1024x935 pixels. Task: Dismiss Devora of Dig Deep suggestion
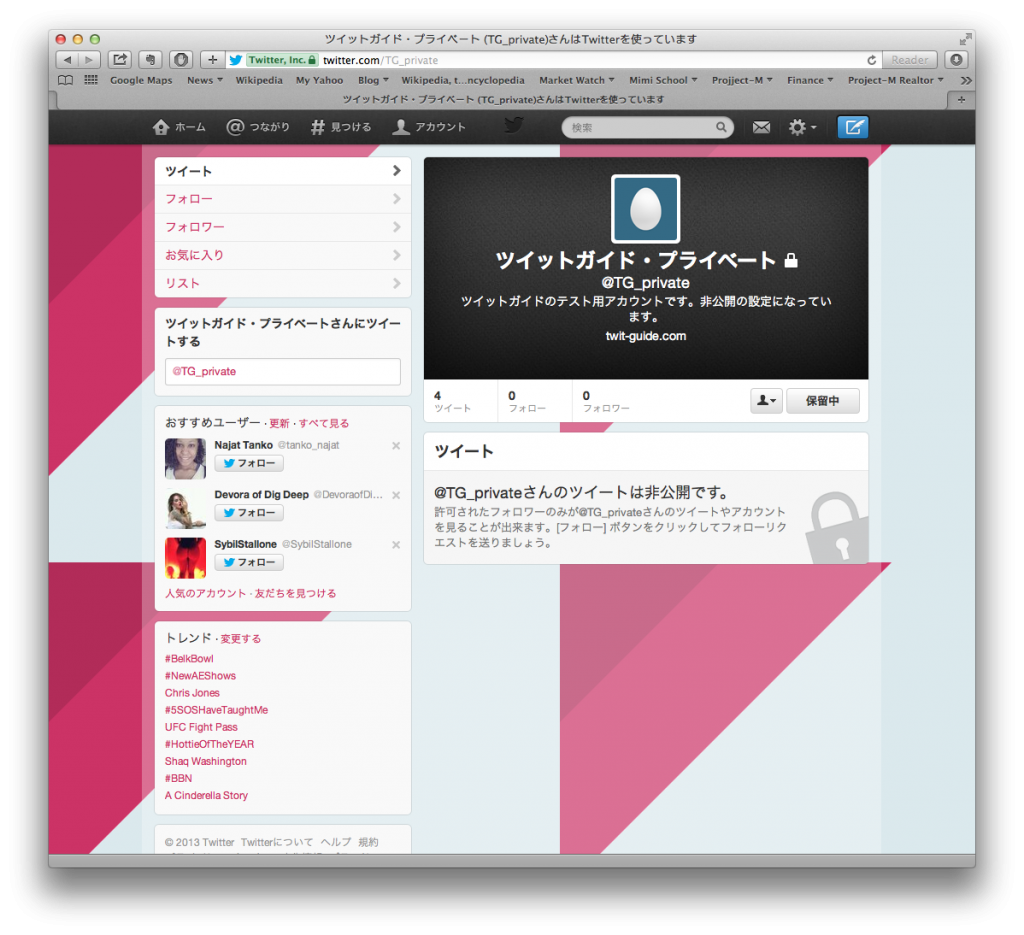(396, 496)
